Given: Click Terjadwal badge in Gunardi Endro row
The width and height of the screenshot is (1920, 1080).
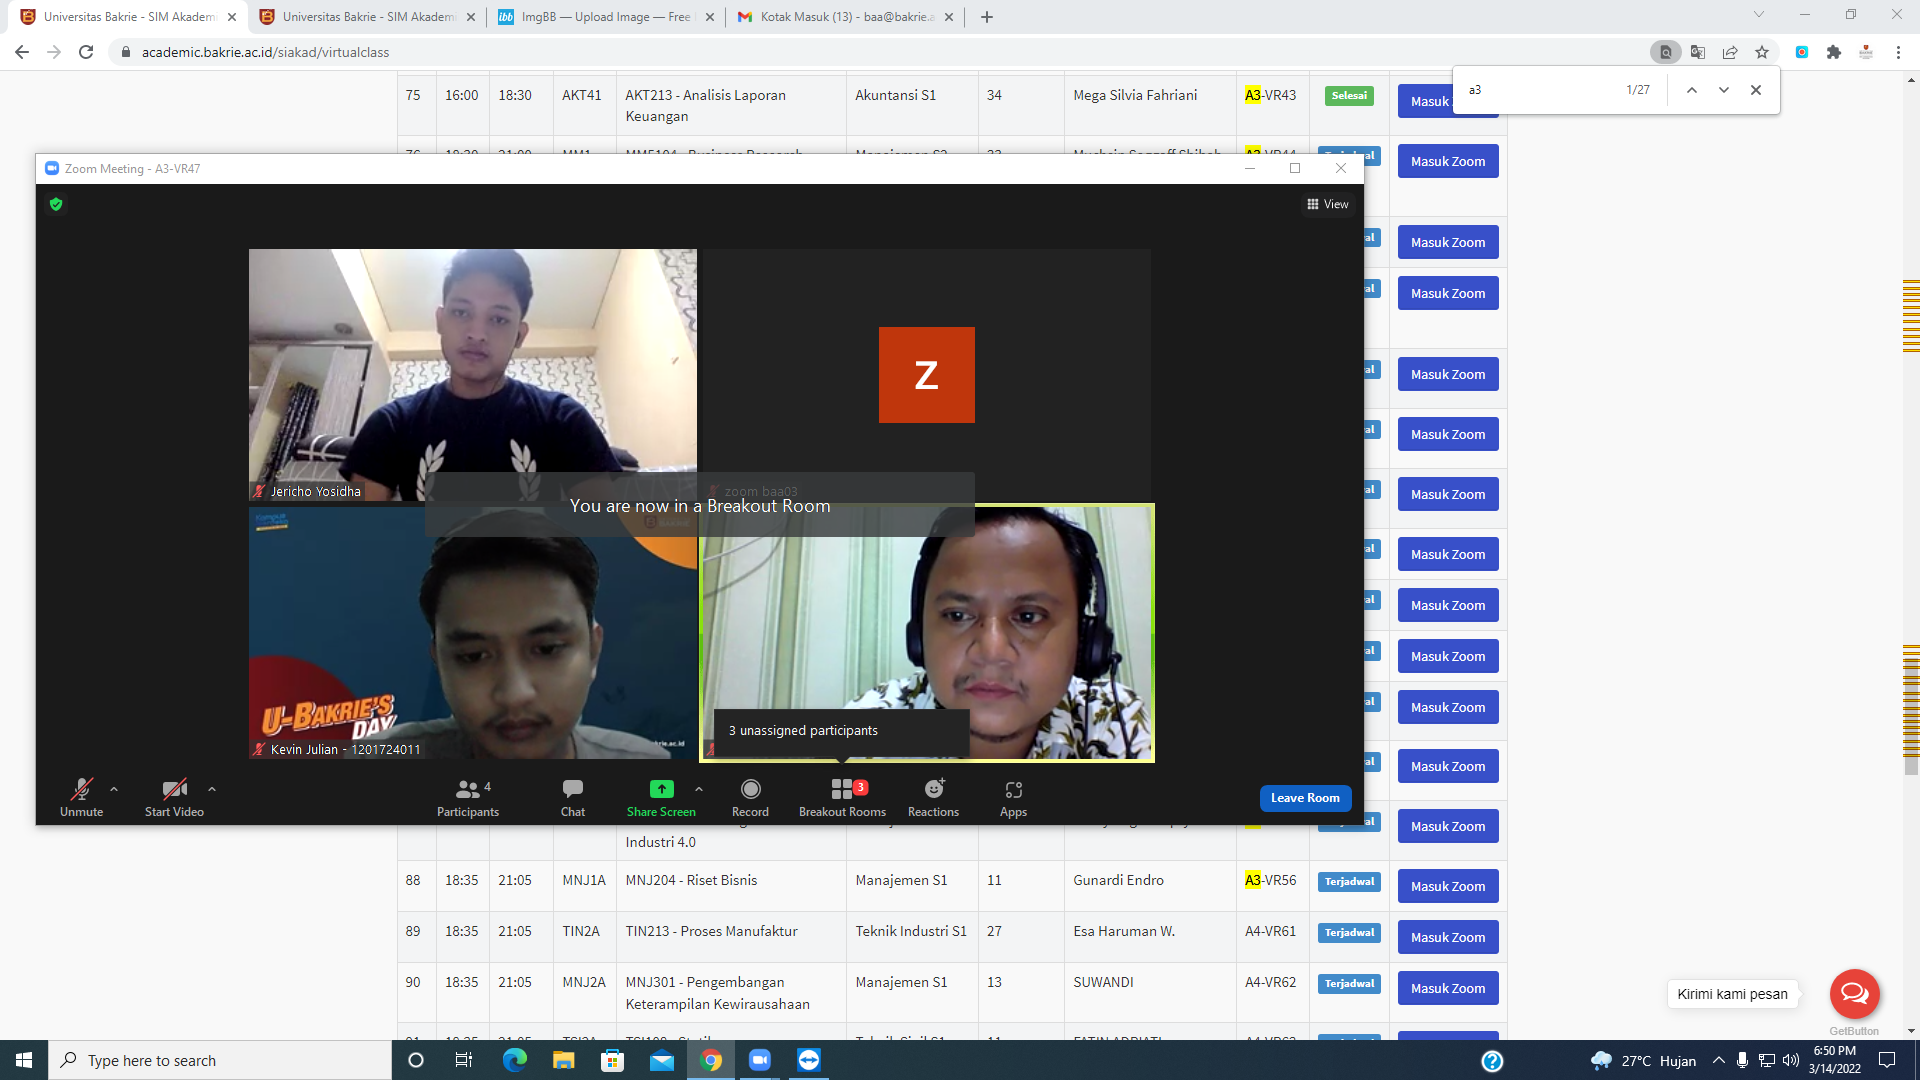Looking at the screenshot, I should pyautogui.click(x=1349, y=882).
